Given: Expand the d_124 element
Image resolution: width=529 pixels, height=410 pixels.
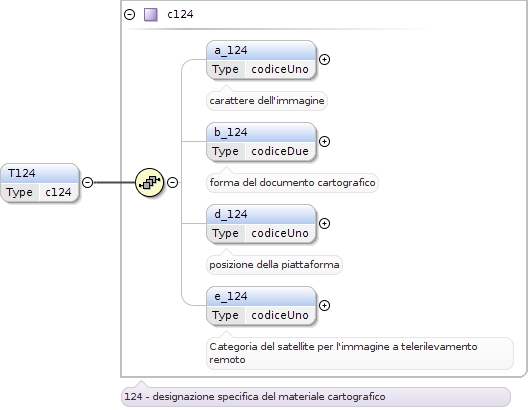Looking at the screenshot, I should (x=324, y=223).
